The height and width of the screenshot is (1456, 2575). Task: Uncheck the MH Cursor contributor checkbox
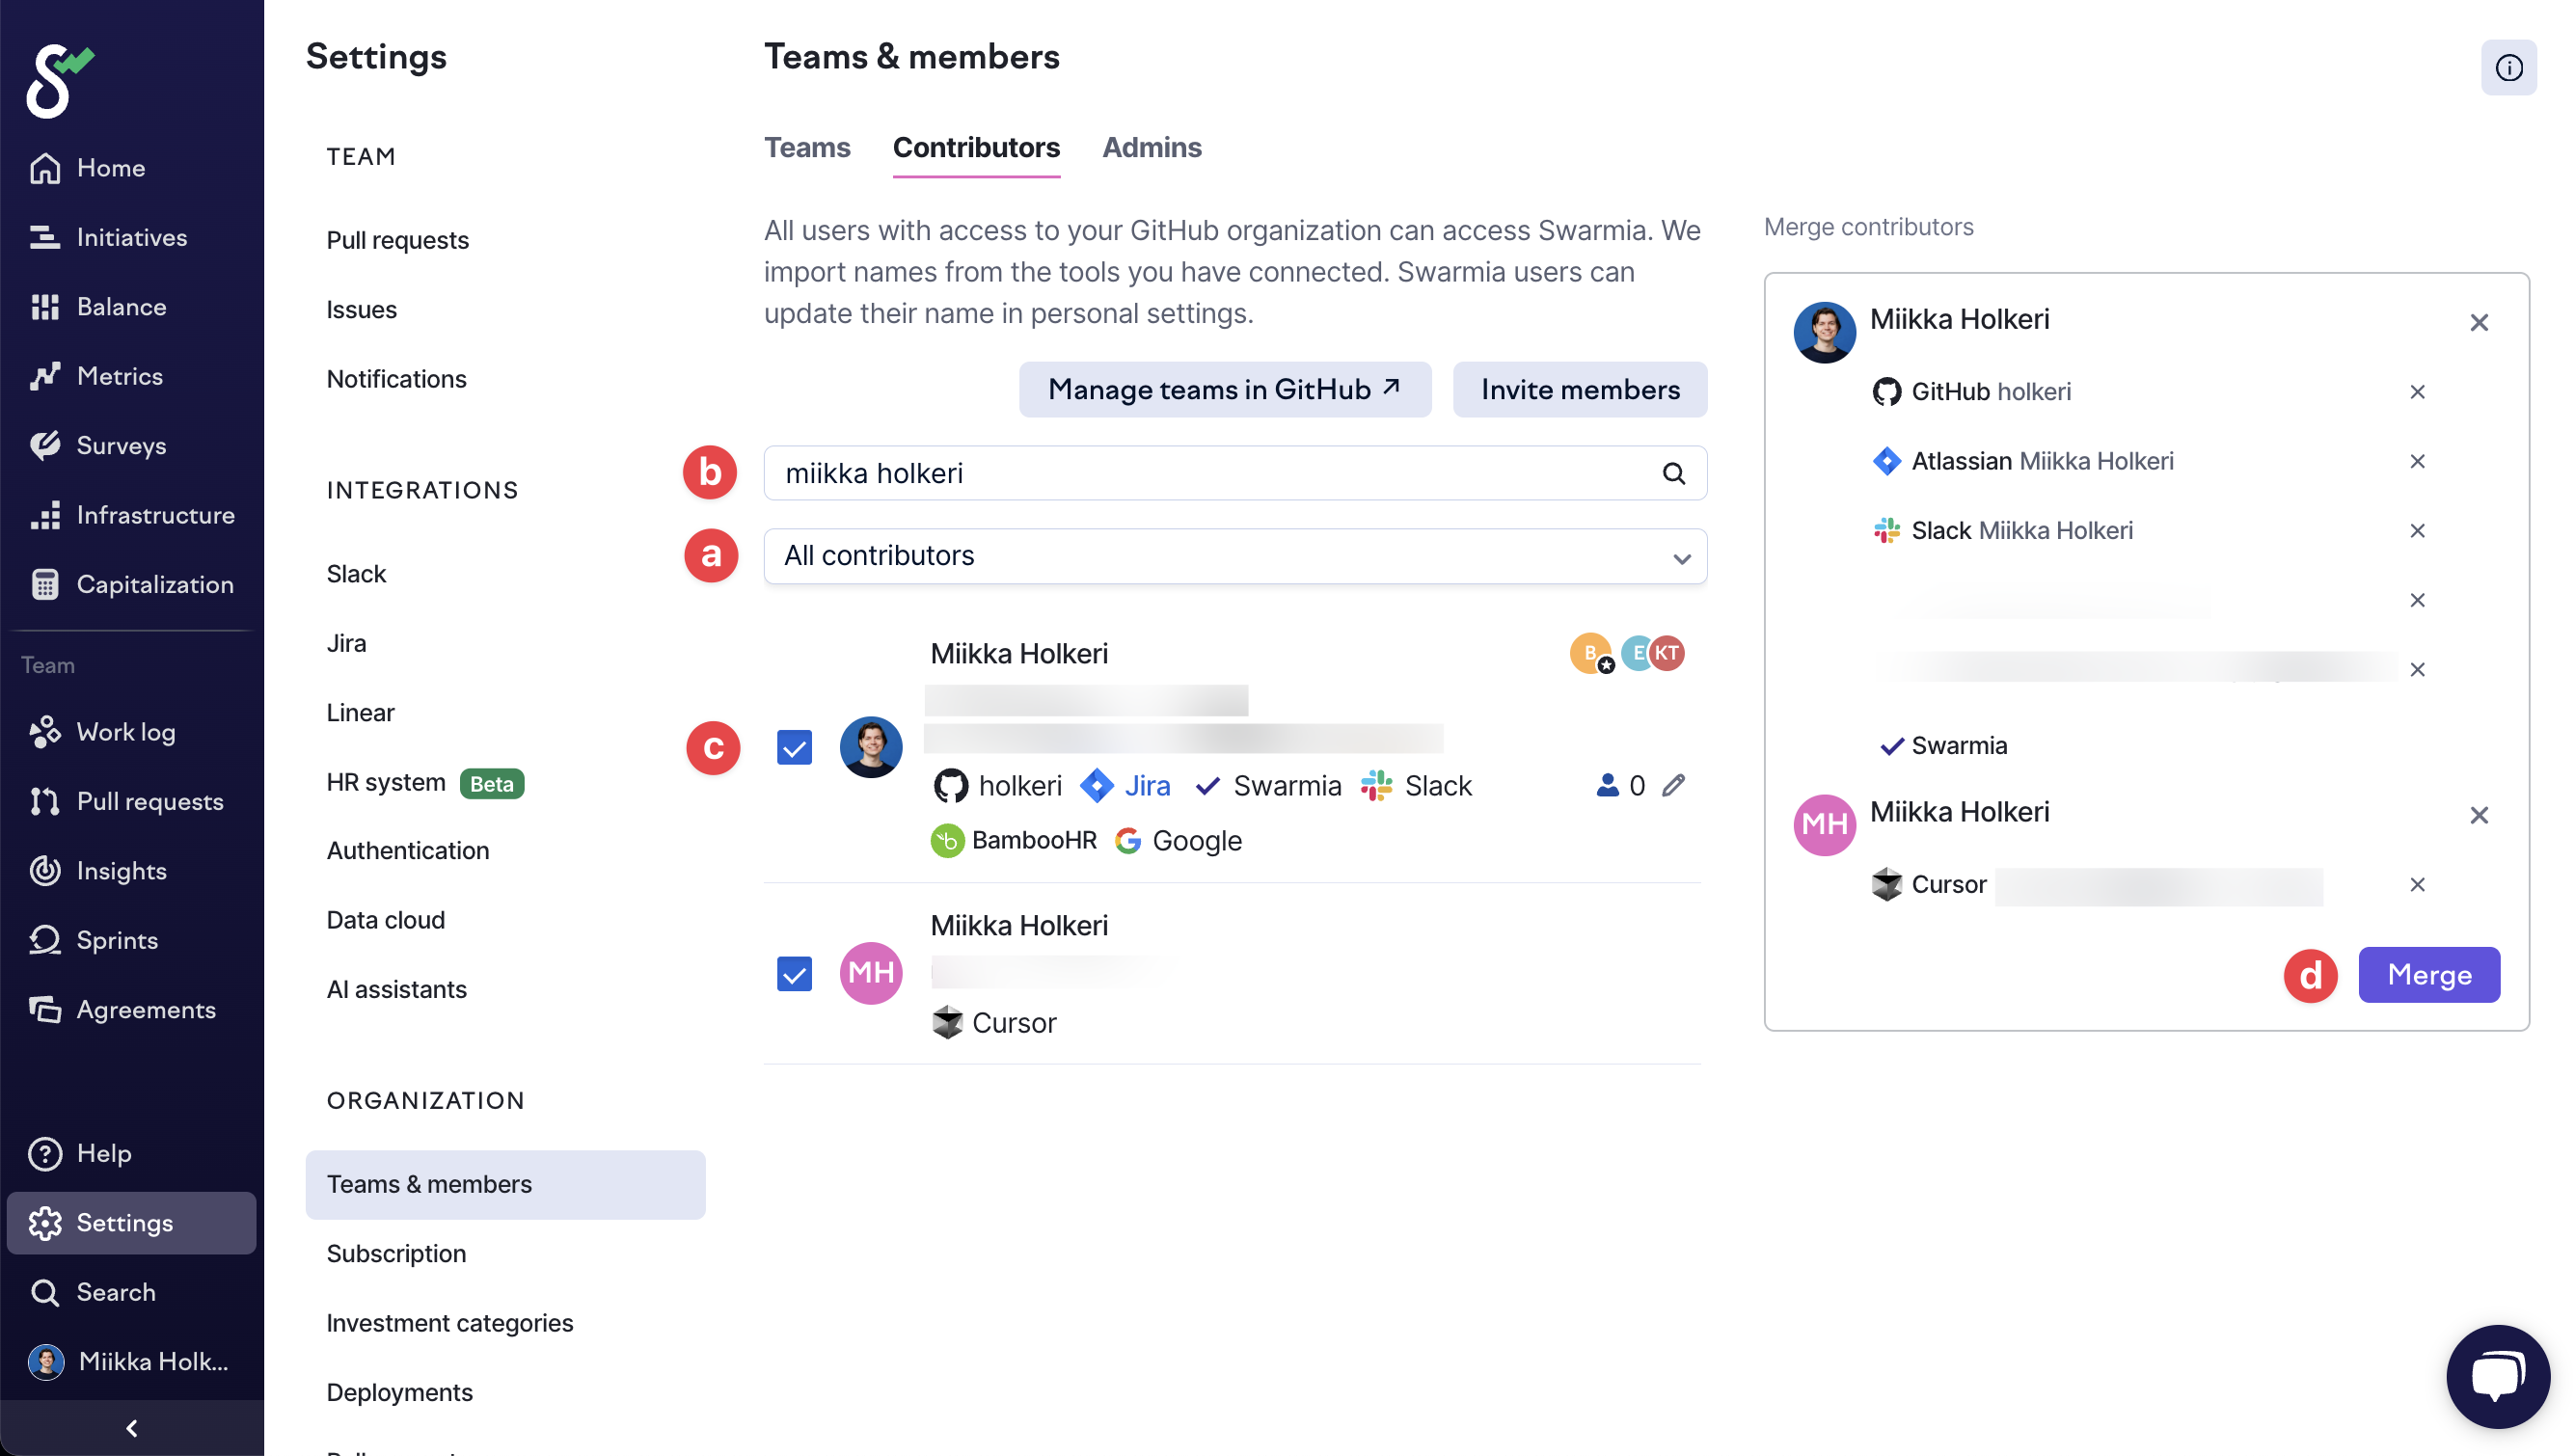794,973
